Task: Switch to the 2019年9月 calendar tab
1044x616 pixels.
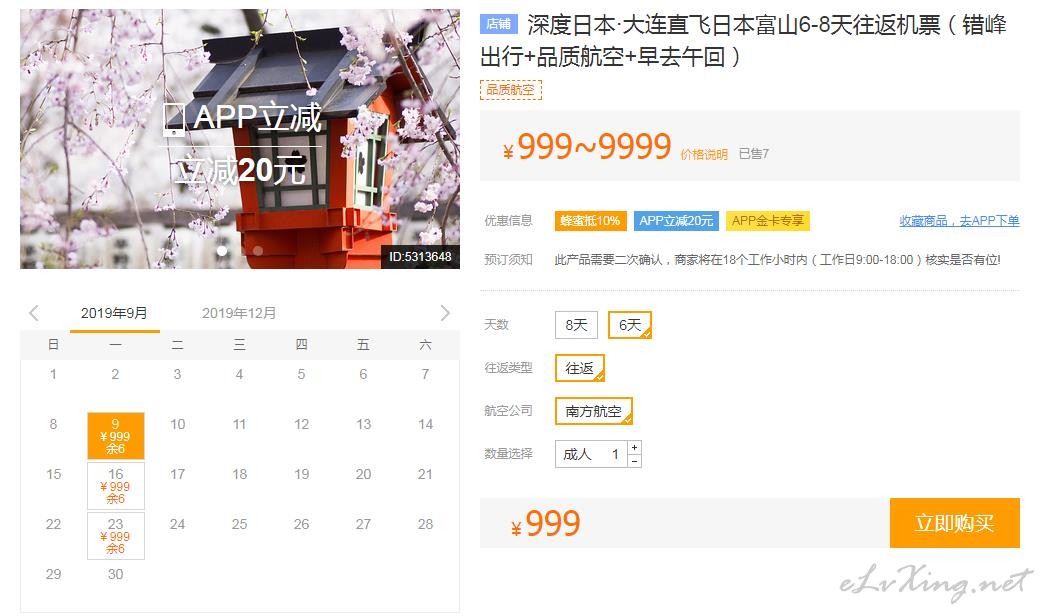Action: [x=115, y=313]
